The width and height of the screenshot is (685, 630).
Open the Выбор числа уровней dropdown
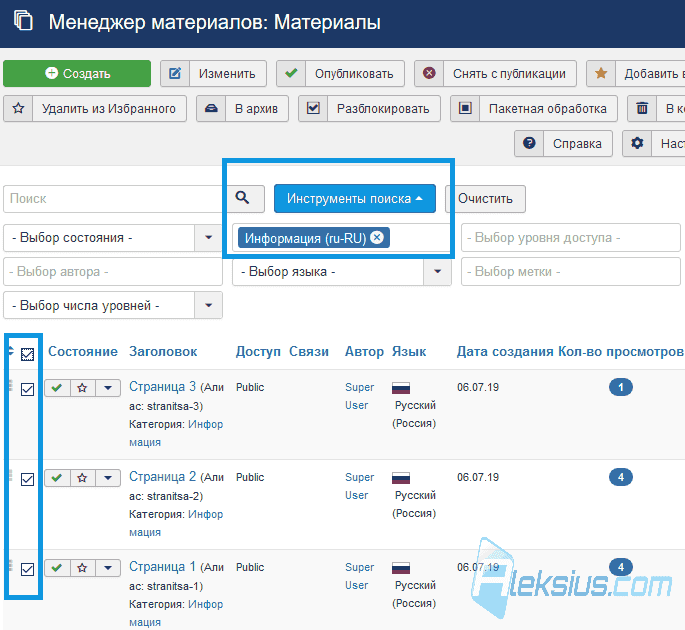[113, 305]
